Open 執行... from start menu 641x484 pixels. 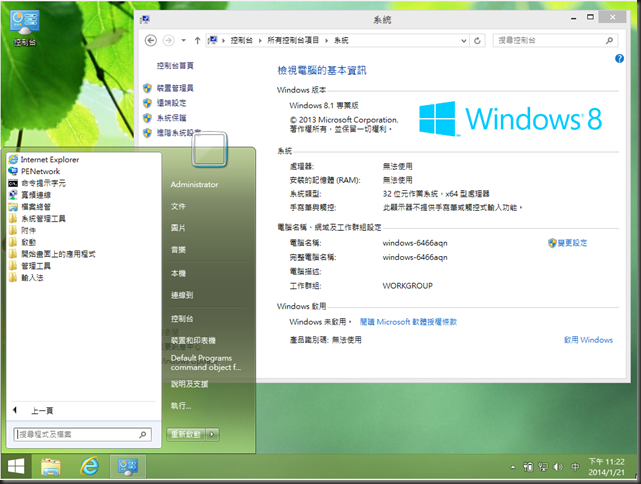(x=181, y=406)
